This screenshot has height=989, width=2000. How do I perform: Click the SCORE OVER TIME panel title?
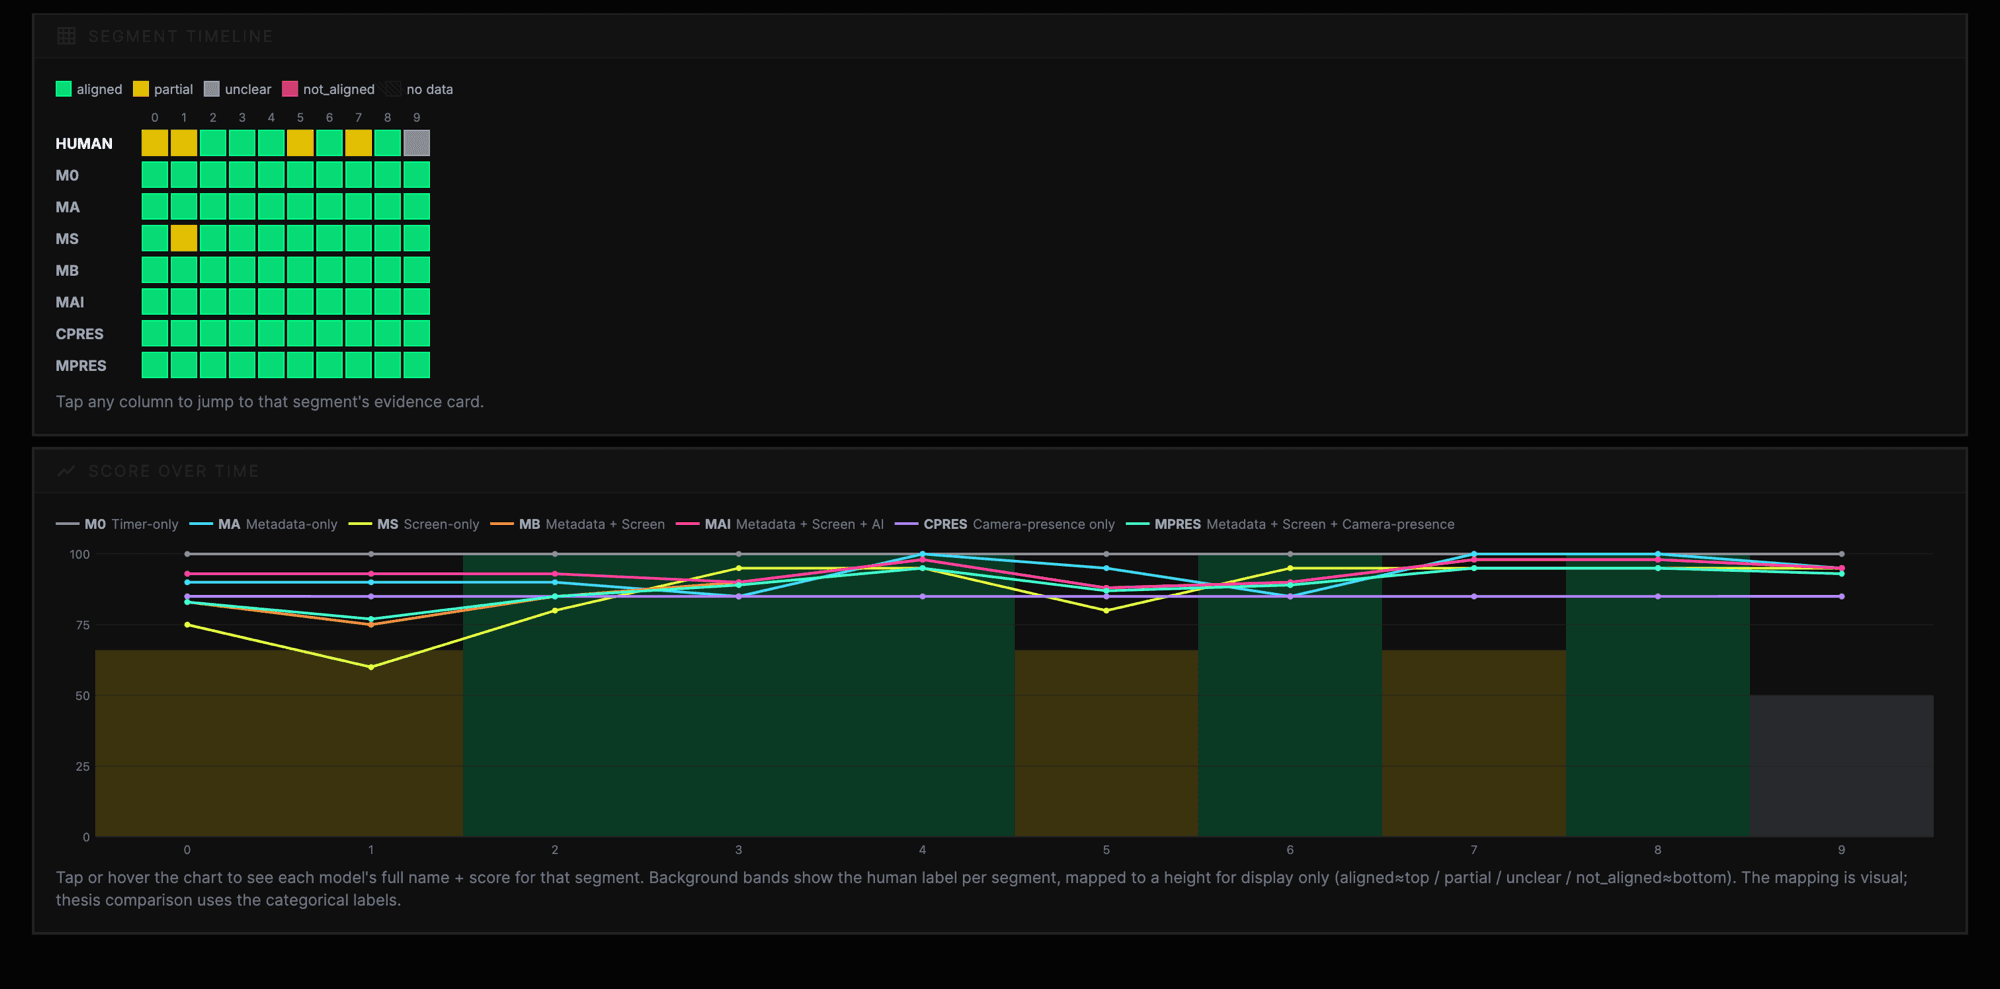[173, 471]
